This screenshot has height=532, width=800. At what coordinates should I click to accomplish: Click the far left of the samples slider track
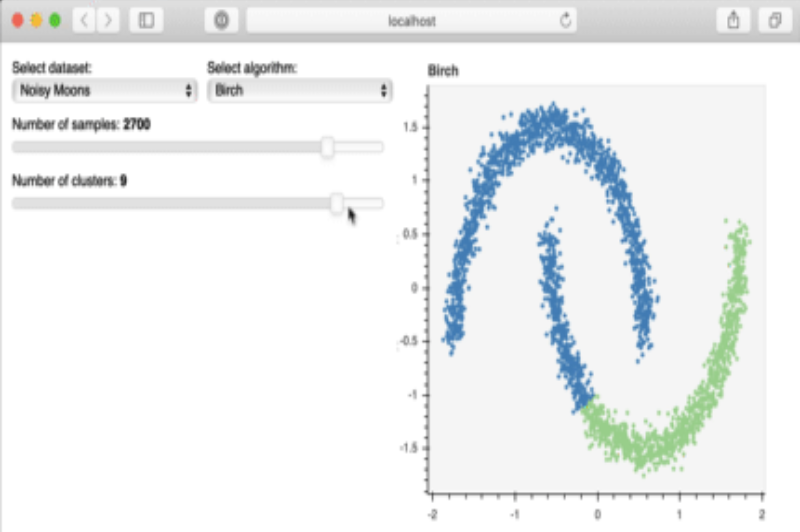click(x=16, y=147)
